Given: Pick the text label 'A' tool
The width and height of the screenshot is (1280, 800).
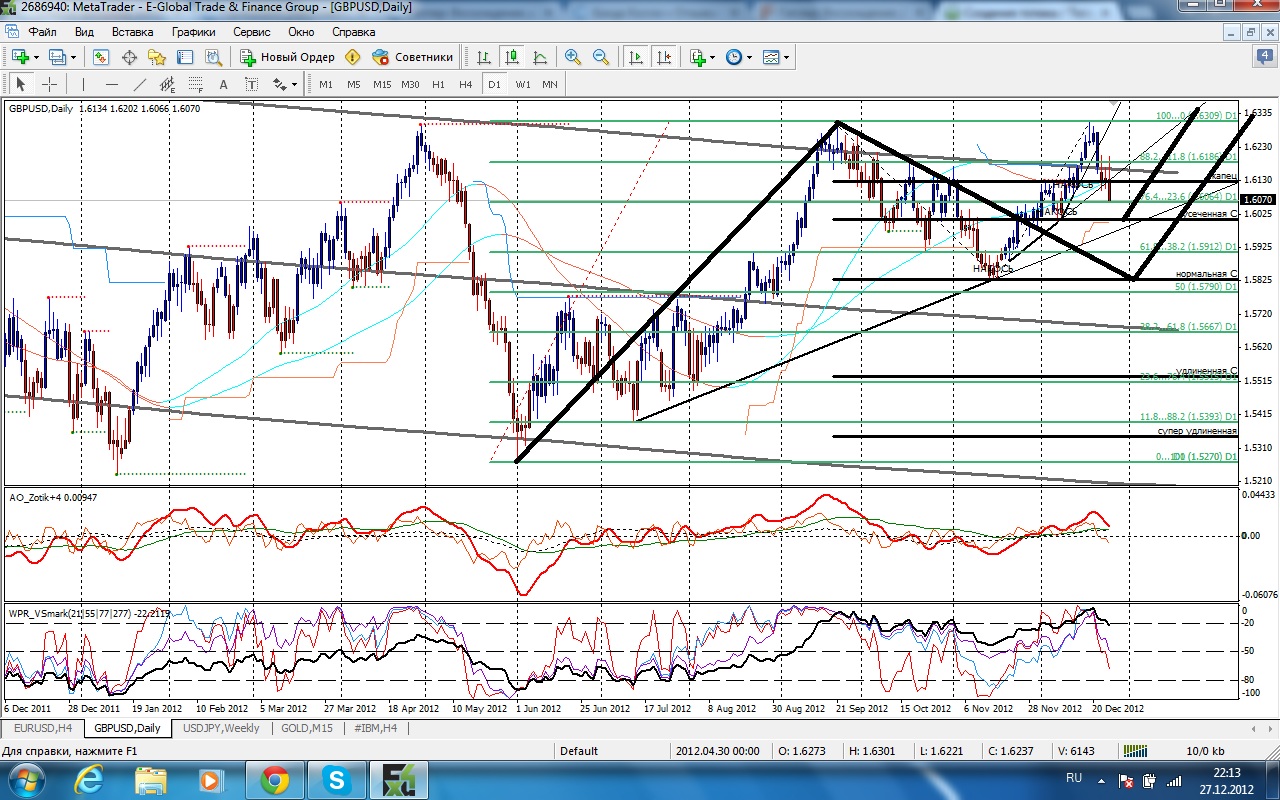Looking at the screenshot, I should (224, 84).
